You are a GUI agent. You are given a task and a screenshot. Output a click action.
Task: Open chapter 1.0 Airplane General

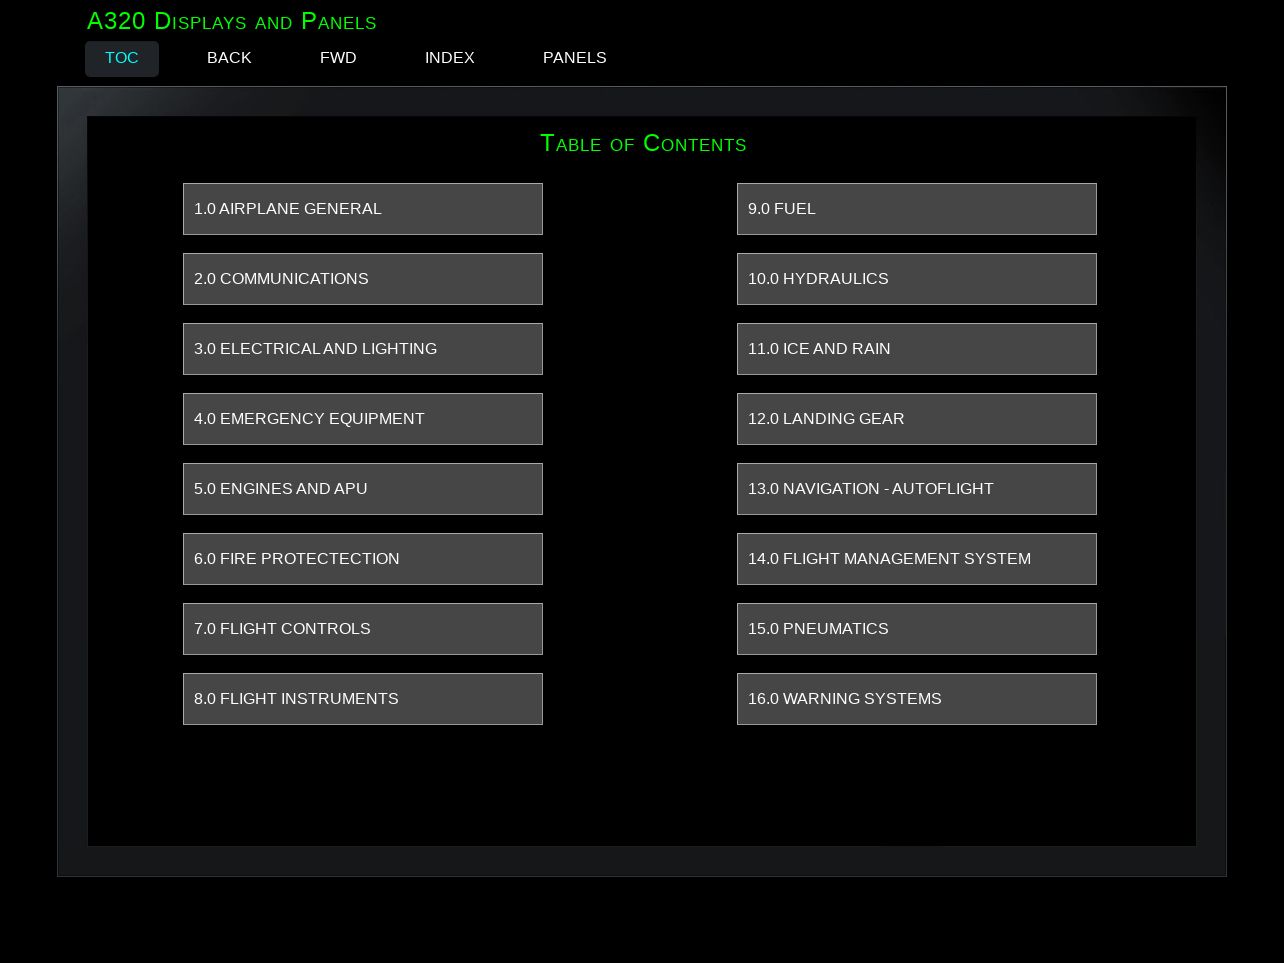click(363, 209)
